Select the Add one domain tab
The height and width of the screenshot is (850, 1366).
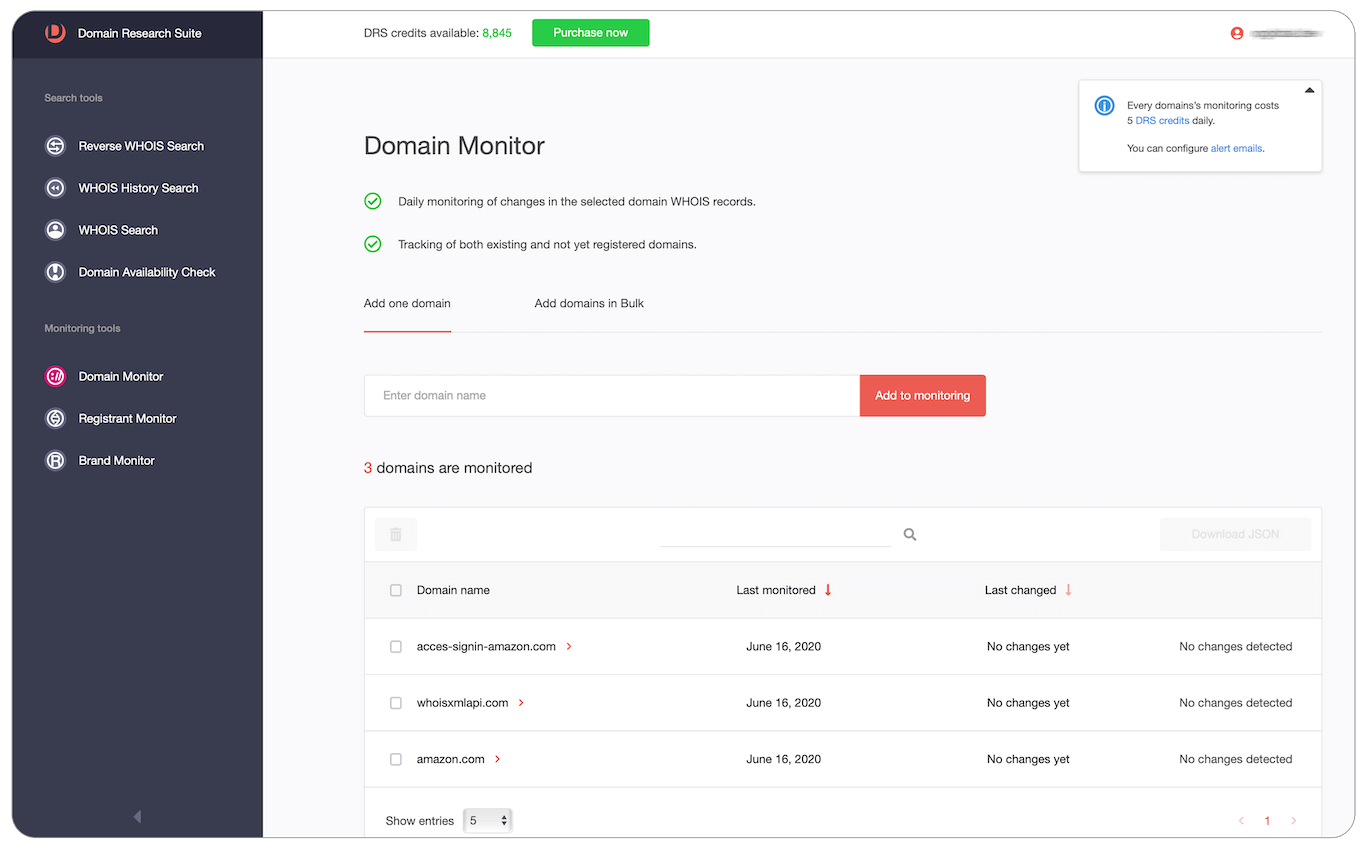tap(407, 303)
